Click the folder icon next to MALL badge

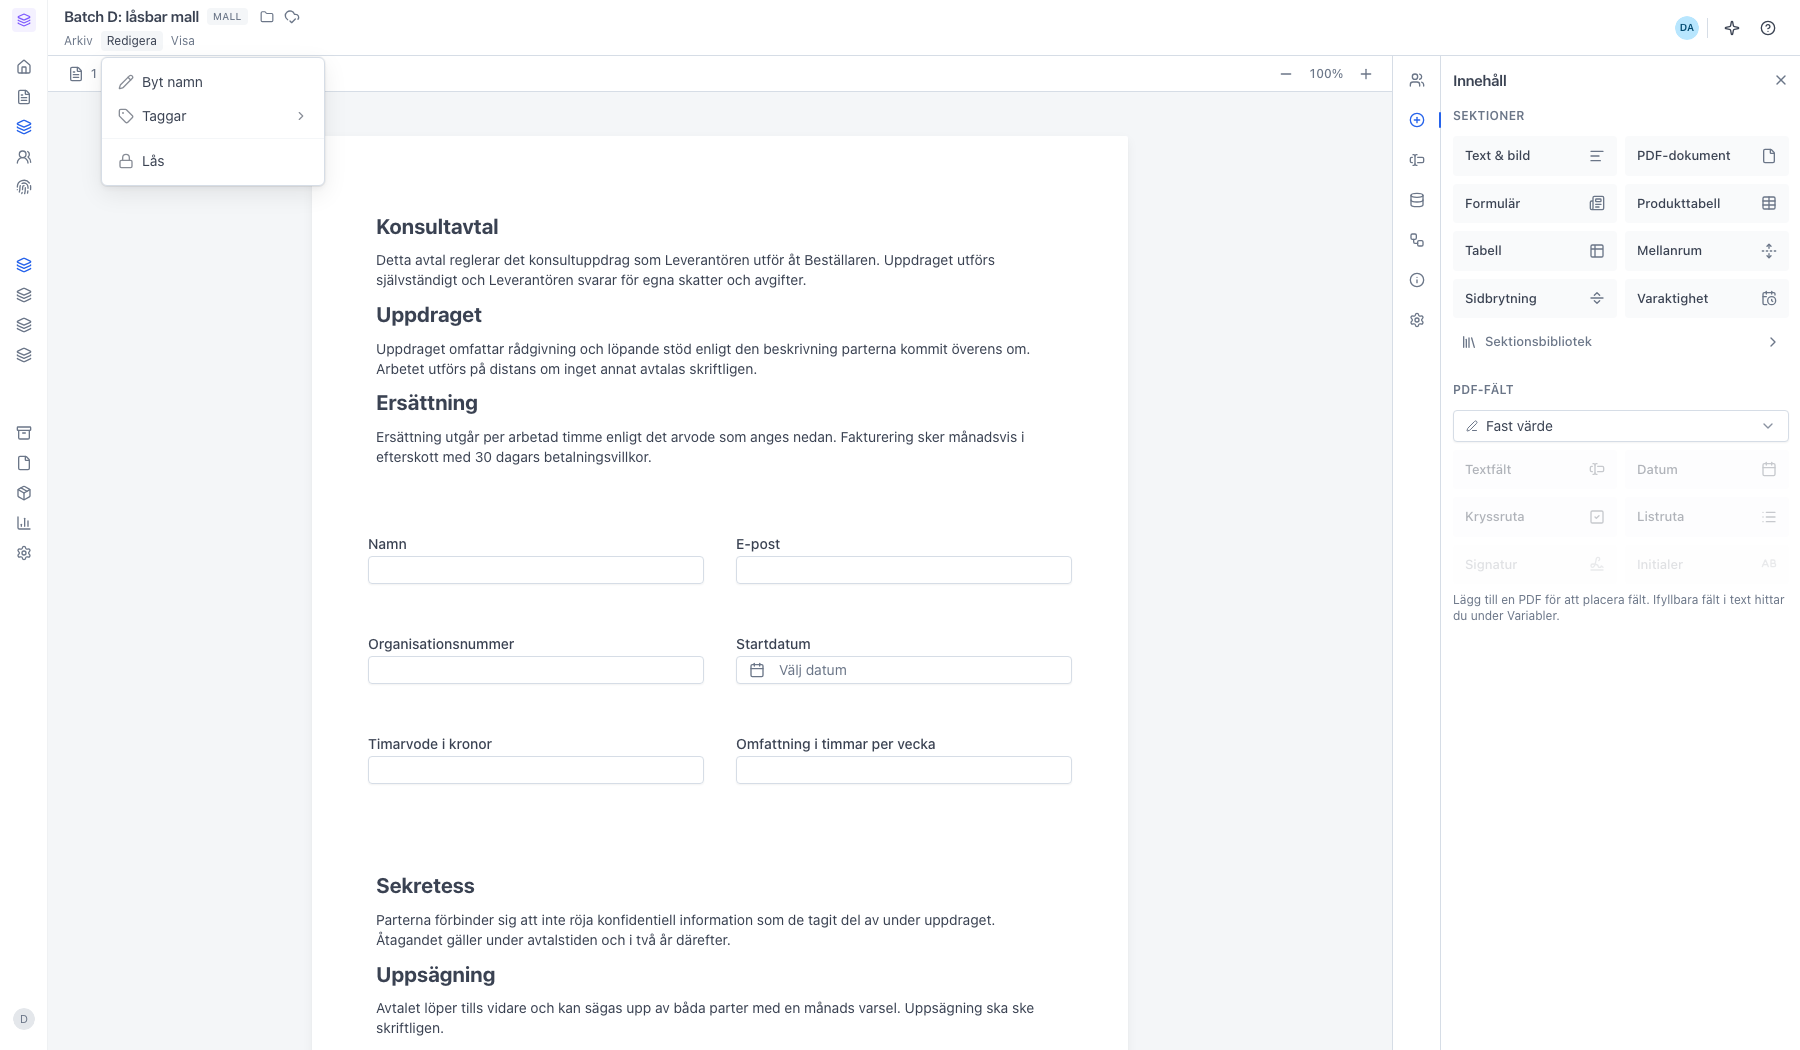pyautogui.click(x=267, y=17)
